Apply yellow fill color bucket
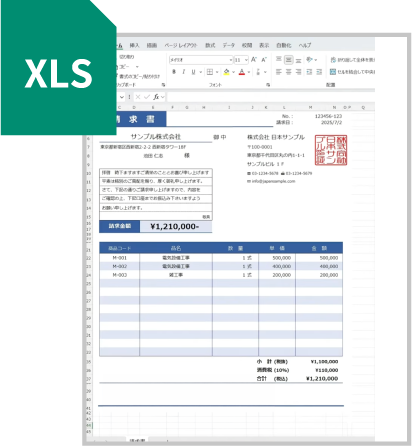This screenshot has height=446, width=412. pyautogui.click(x=226, y=72)
